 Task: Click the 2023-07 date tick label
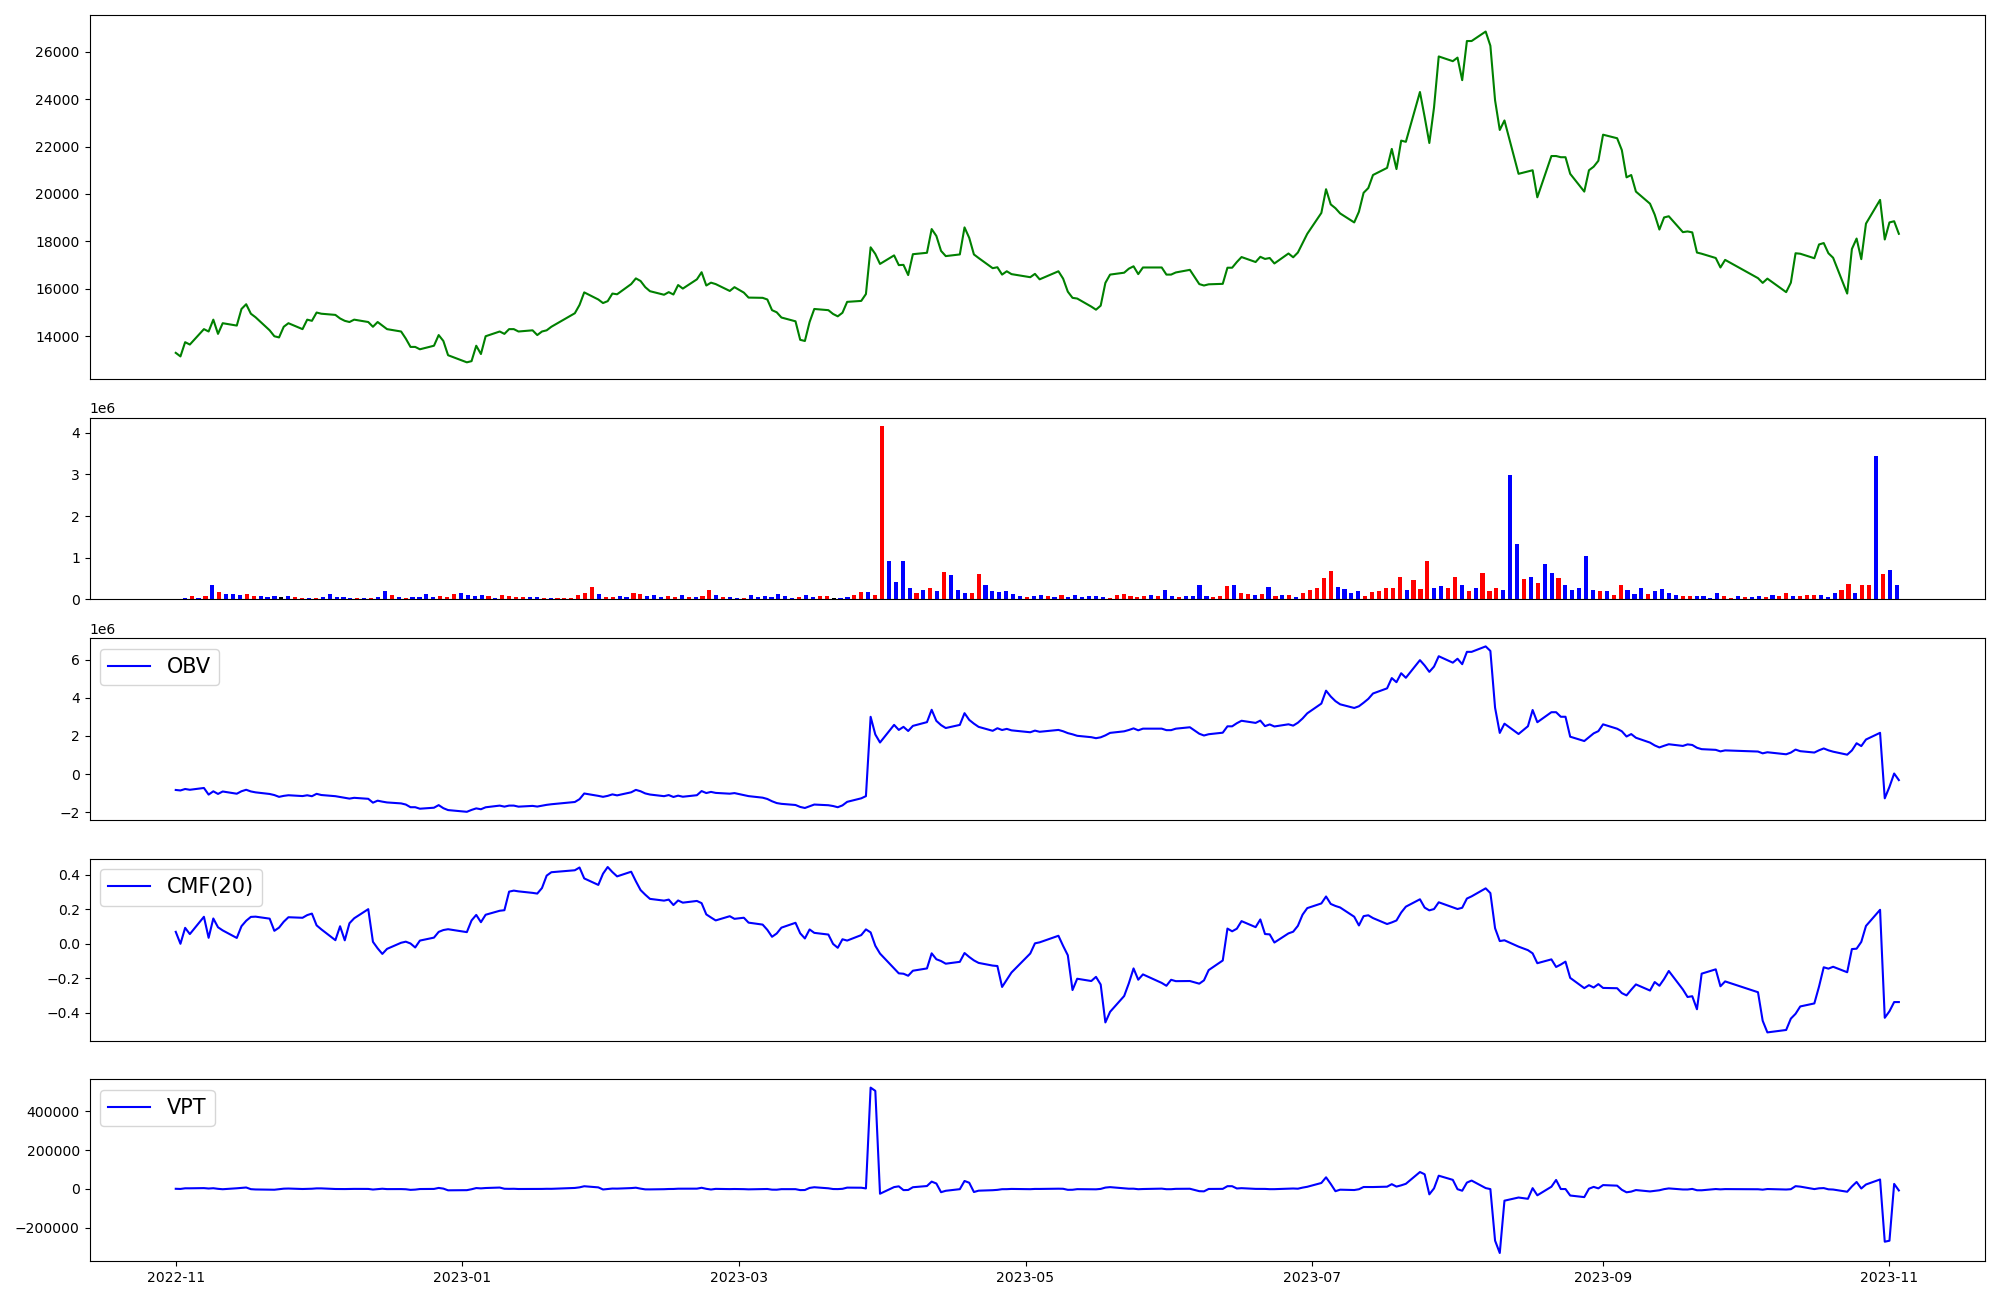pyautogui.click(x=1312, y=1277)
